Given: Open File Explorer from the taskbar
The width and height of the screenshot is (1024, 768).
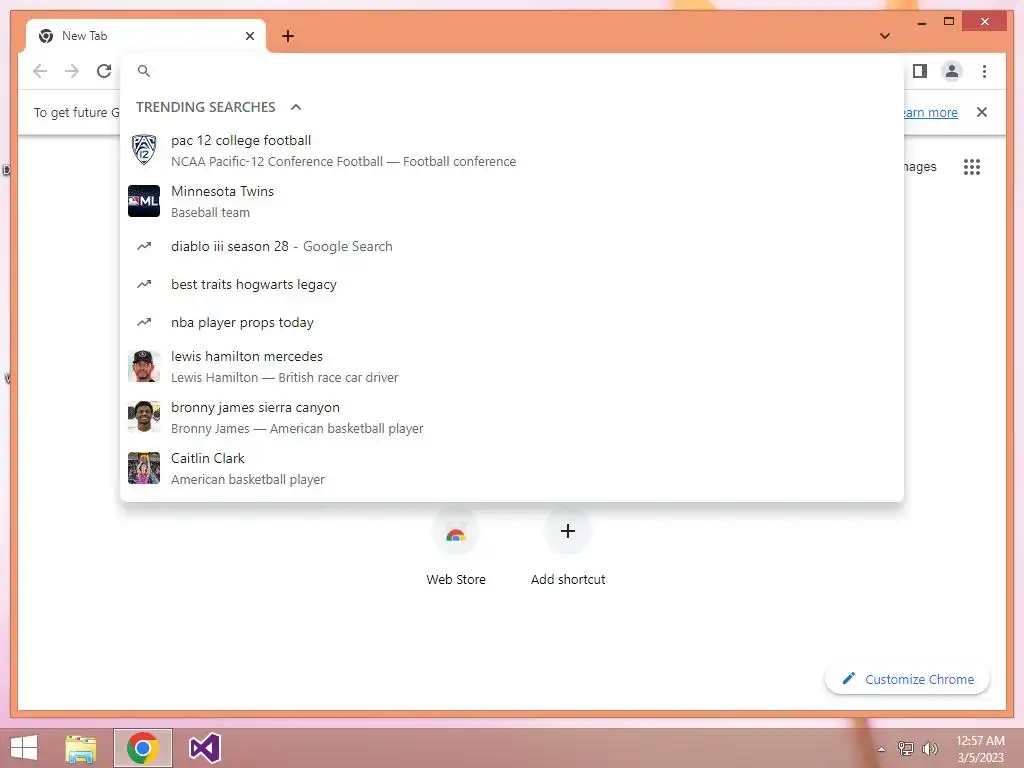Looking at the screenshot, I should tap(81, 748).
